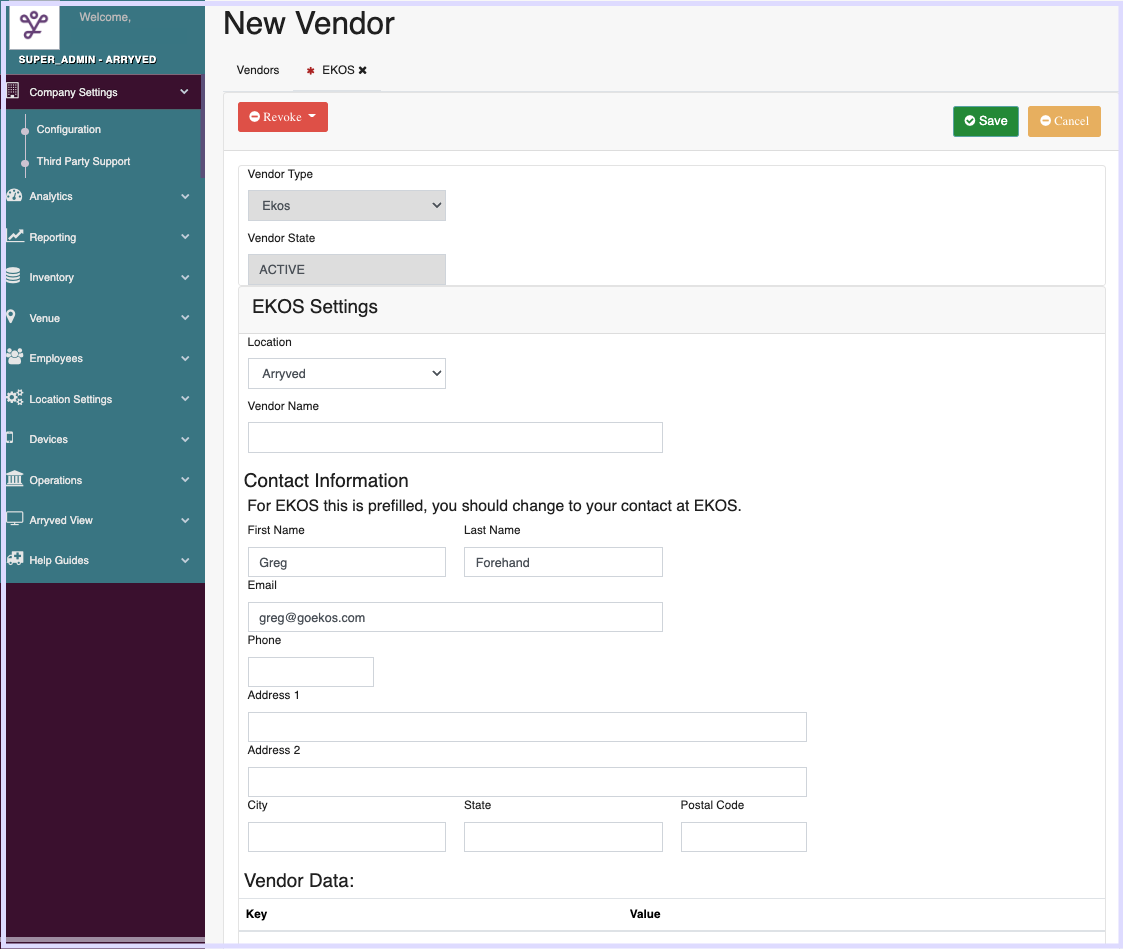Click the Devices tablet icon
The height and width of the screenshot is (949, 1123).
(10, 438)
